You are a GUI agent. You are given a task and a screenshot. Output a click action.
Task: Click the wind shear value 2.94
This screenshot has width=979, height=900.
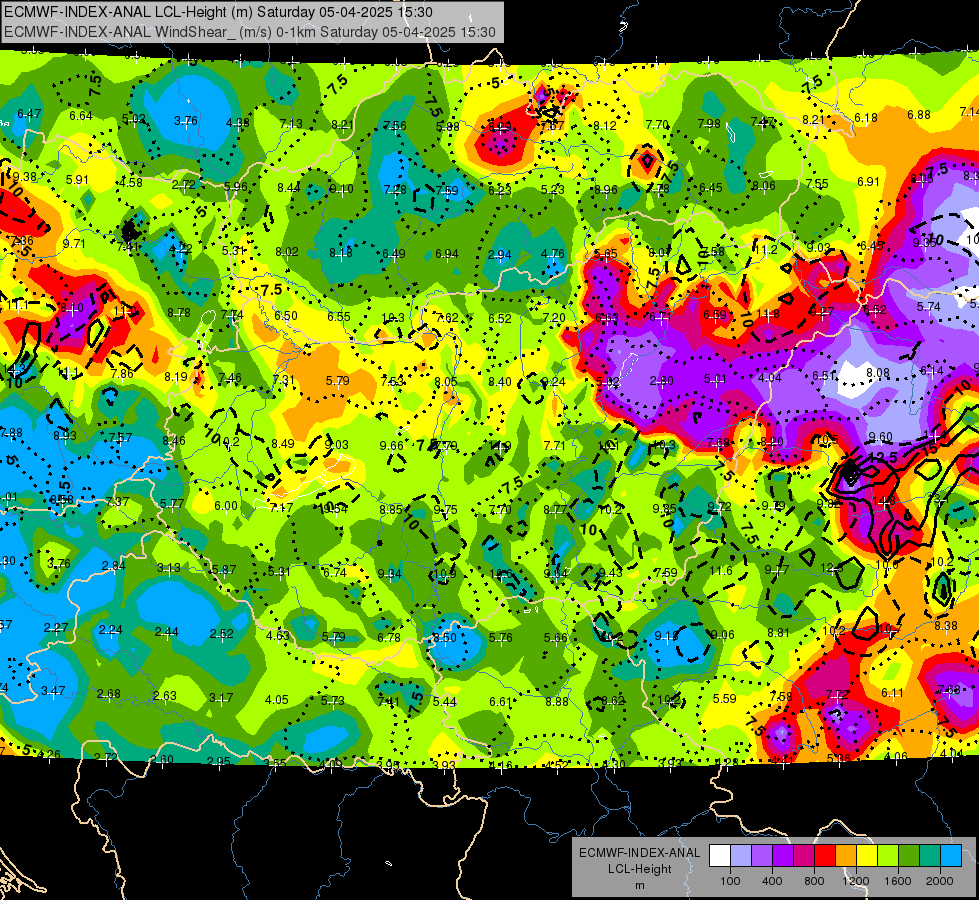(499, 254)
